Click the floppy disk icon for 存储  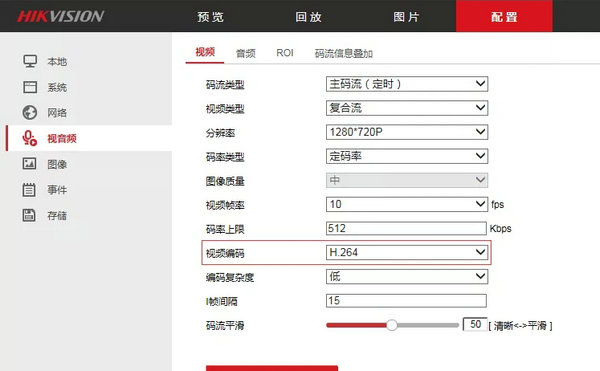[29, 215]
